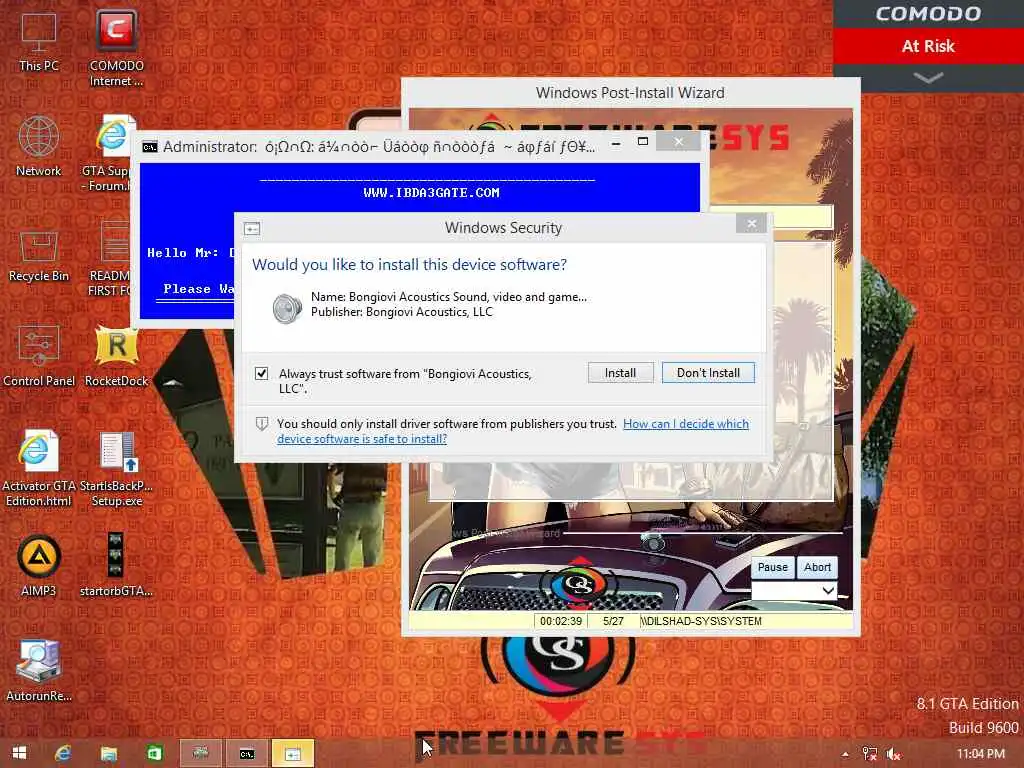This screenshot has width=1024, height=768.
Task: Open README FIRST file icon
Action: [111, 259]
